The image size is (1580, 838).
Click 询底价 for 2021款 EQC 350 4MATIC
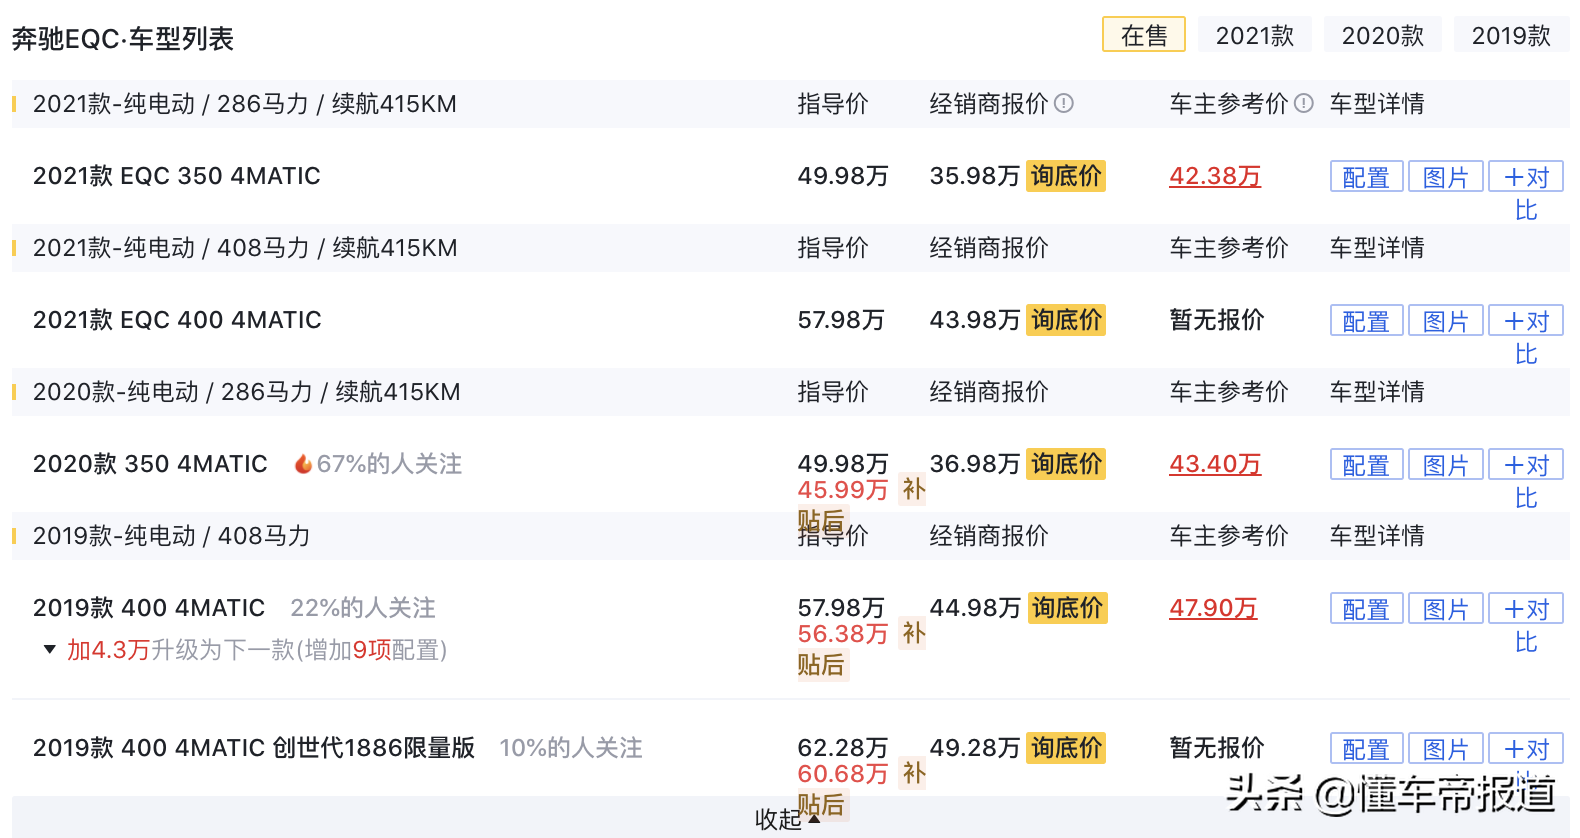[x=1066, y=176]
